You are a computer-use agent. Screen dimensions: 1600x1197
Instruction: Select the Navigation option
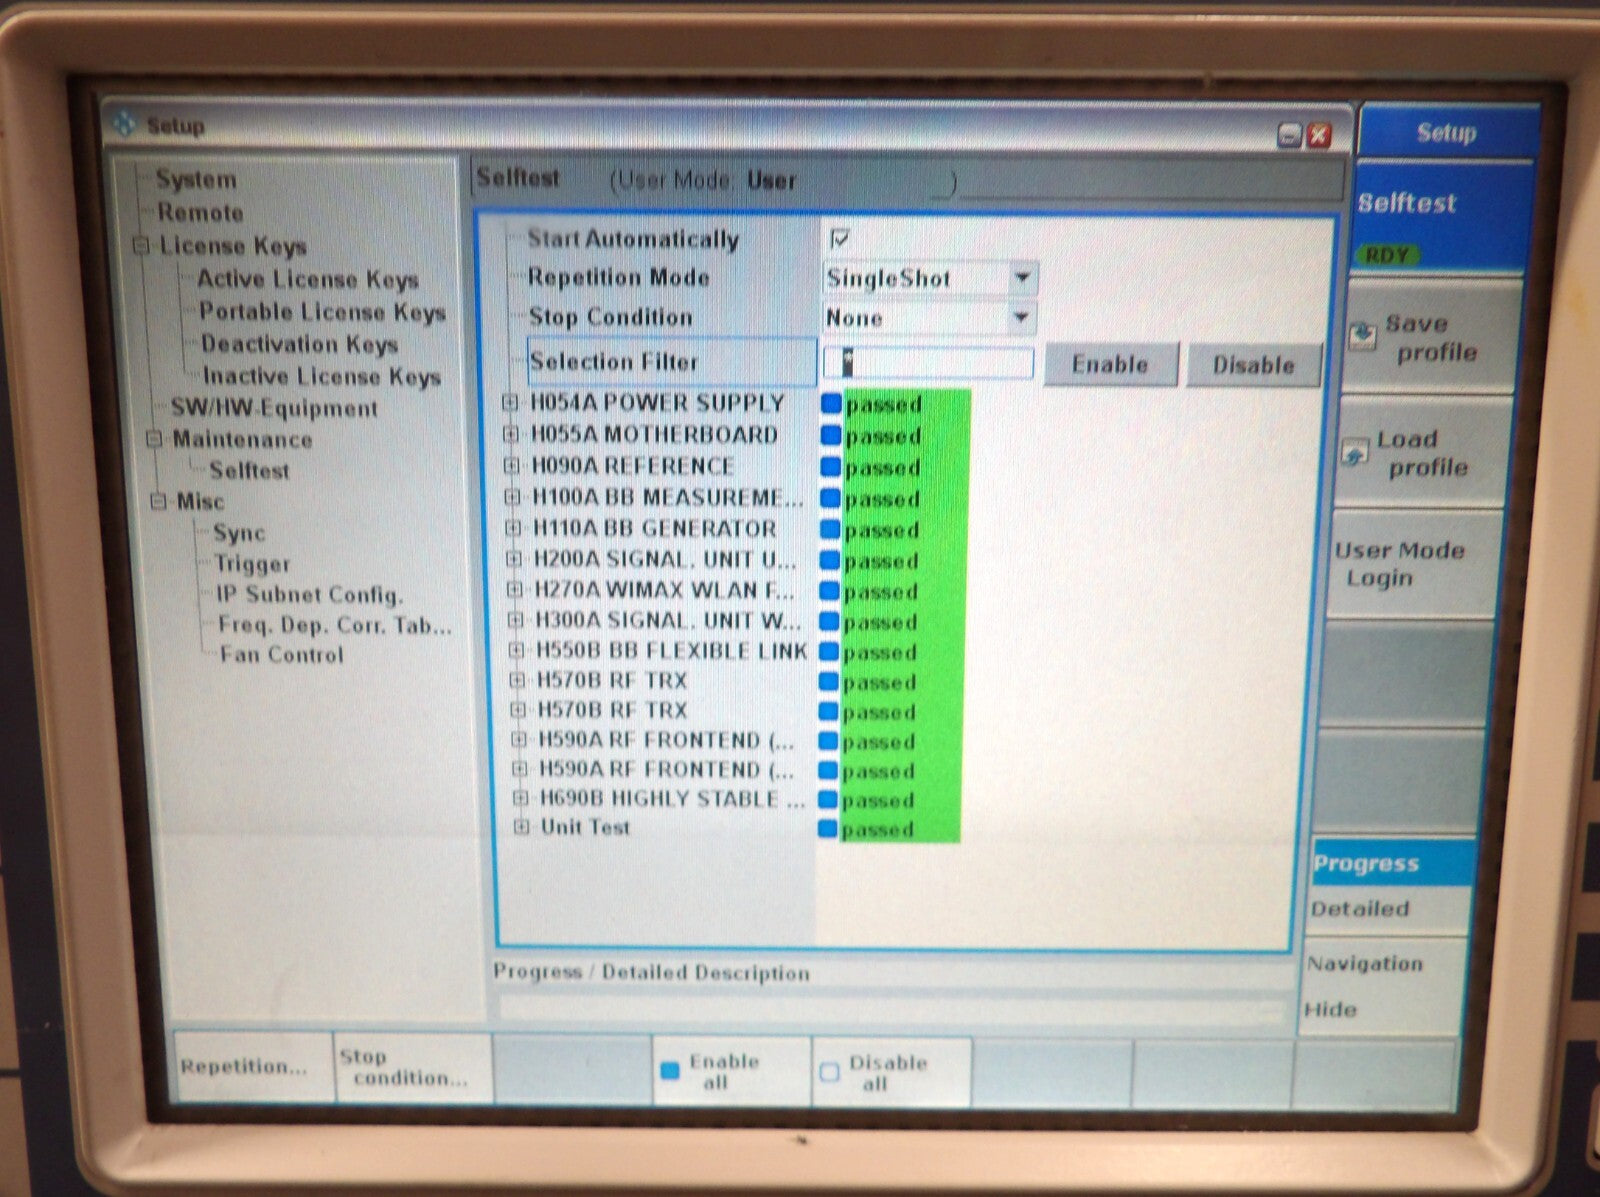1385,964
